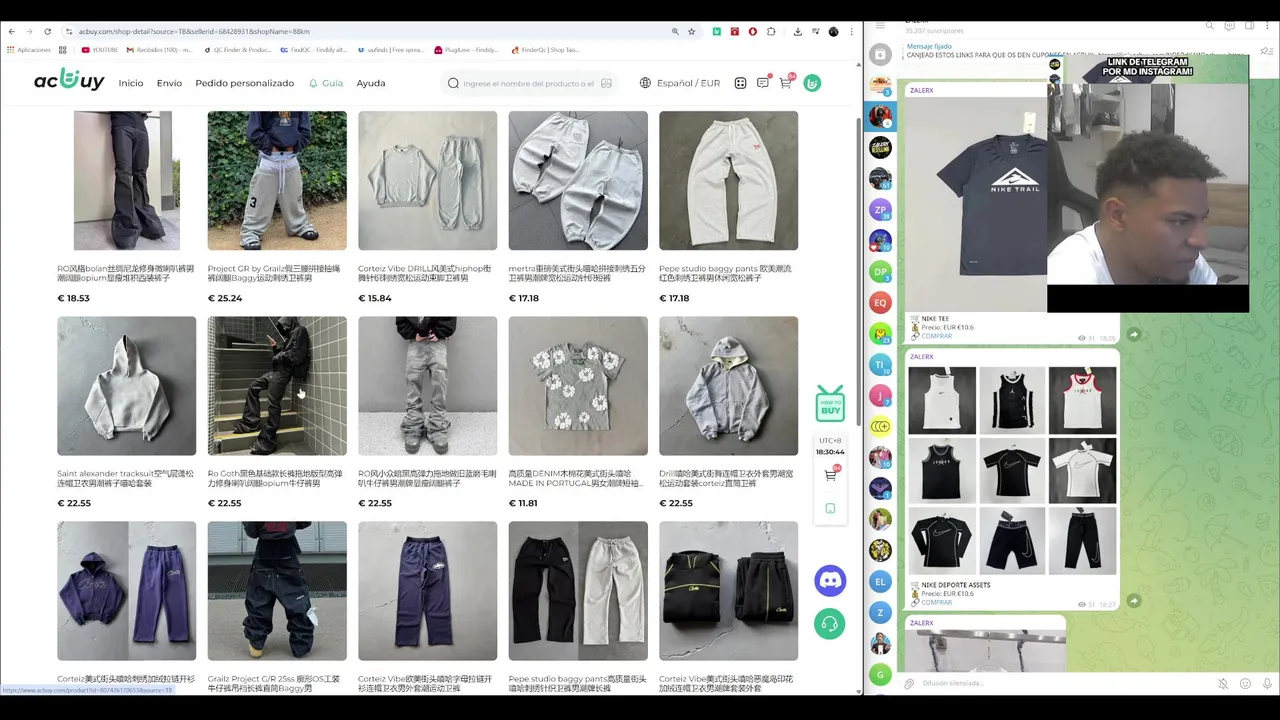1280x720 pixels.
Task: Open the acbuy user avatar
Action: pyautogui.click(x=812, y=83)
